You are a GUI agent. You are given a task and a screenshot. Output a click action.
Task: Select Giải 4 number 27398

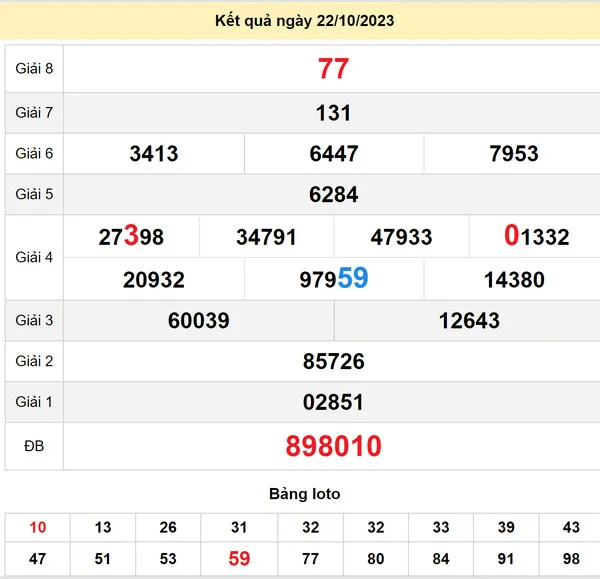[x=131, y=237]
